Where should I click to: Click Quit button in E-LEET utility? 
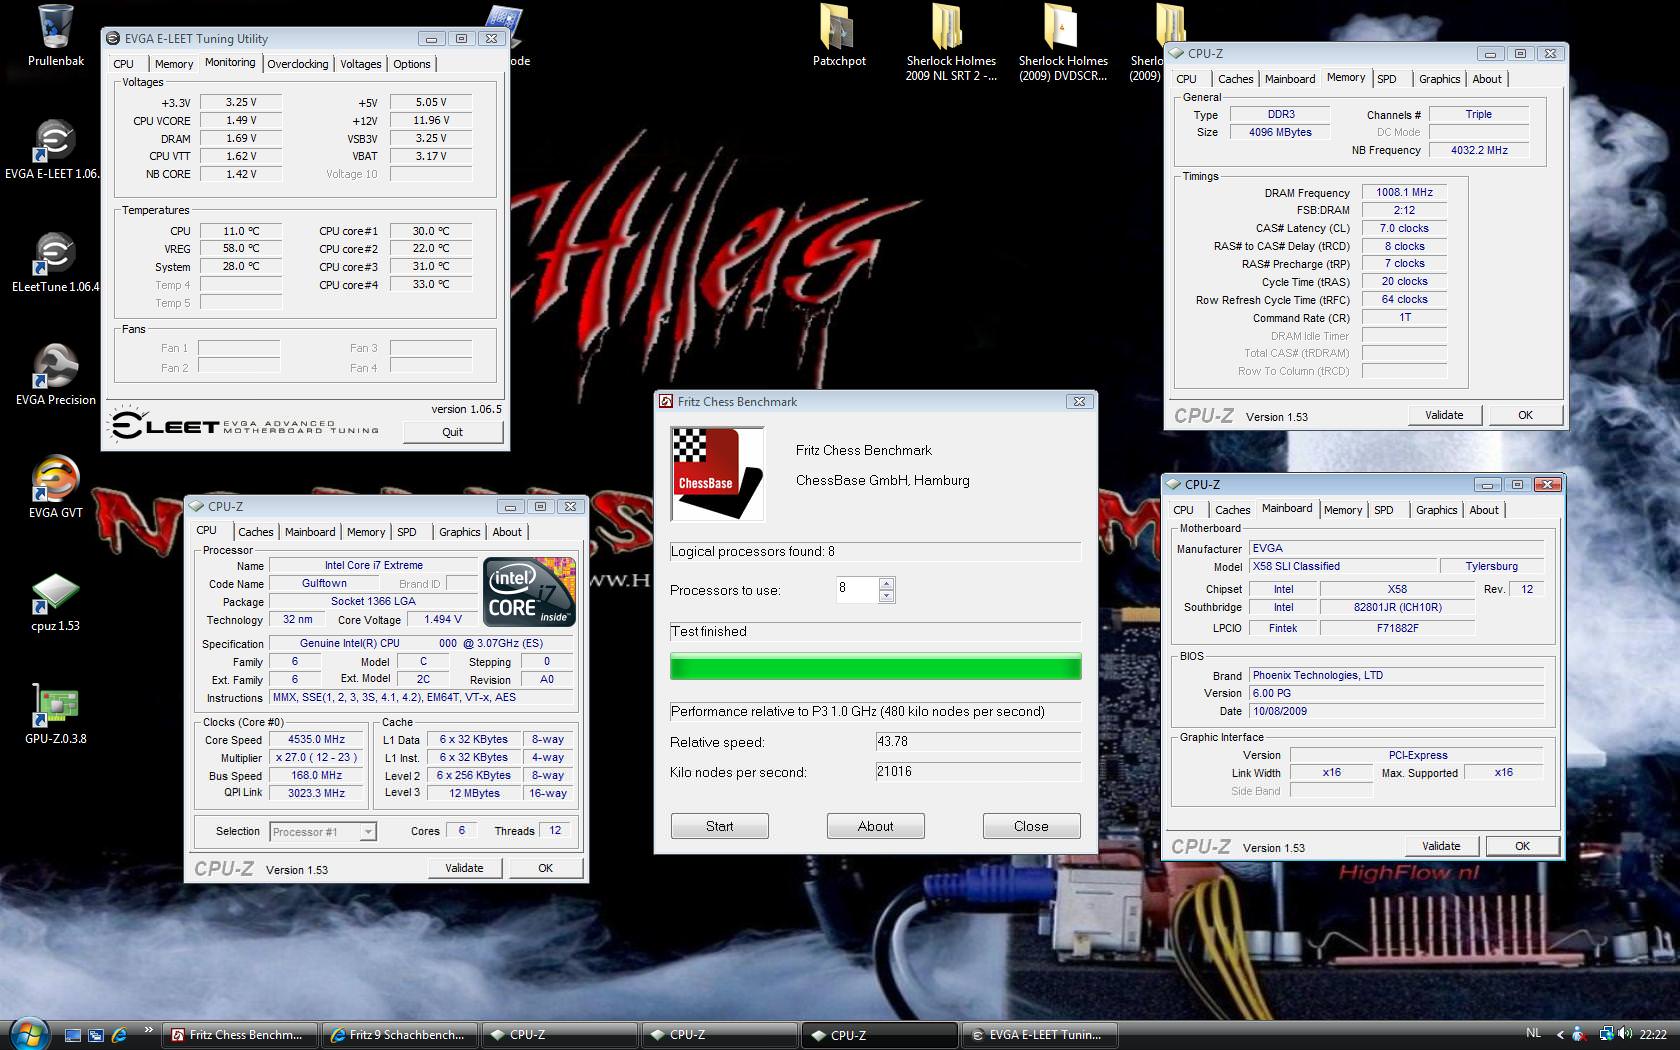click(452, 432)
